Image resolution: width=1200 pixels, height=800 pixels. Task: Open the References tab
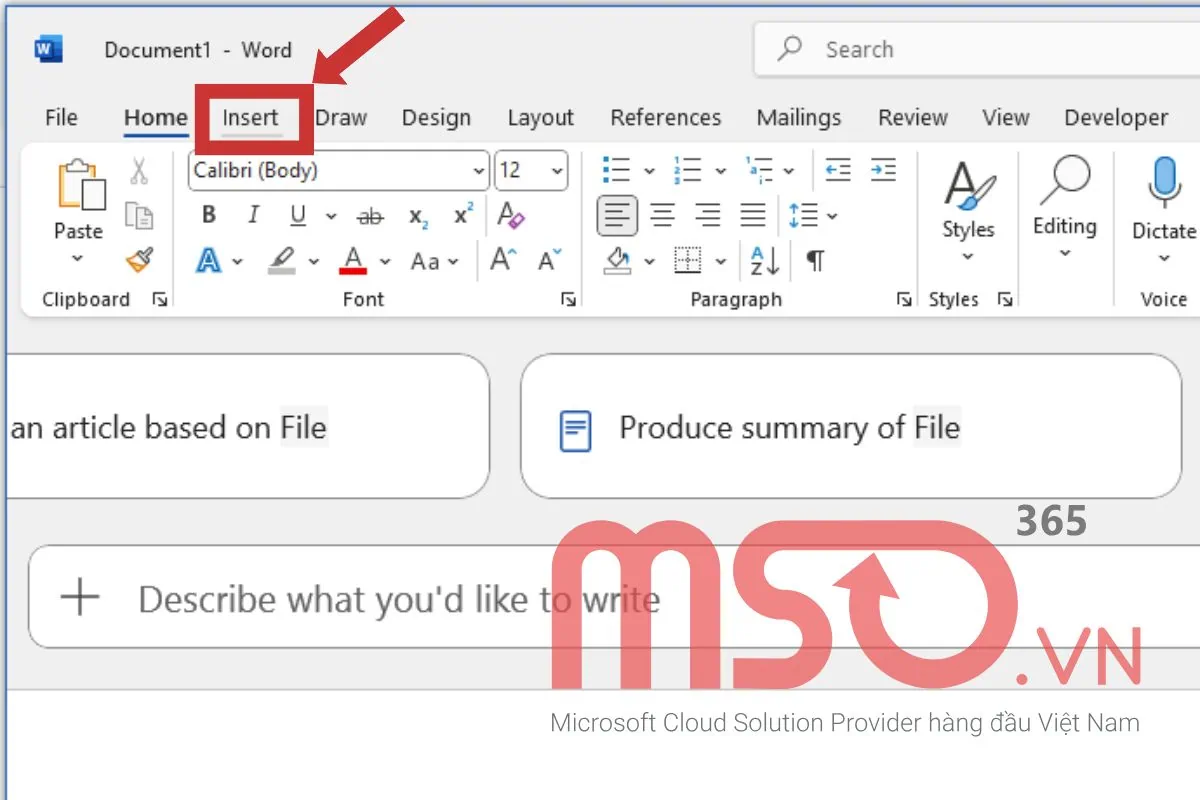coord(665,117)
